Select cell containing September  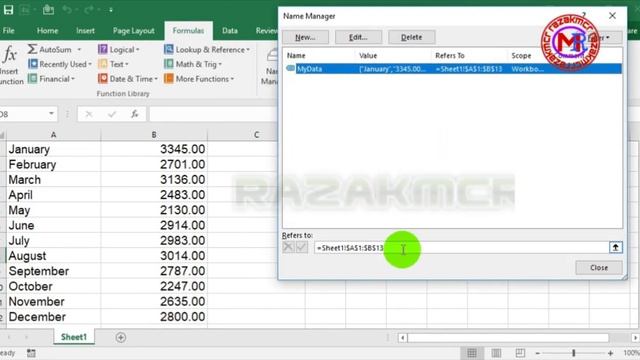click(x=53, y=271)
